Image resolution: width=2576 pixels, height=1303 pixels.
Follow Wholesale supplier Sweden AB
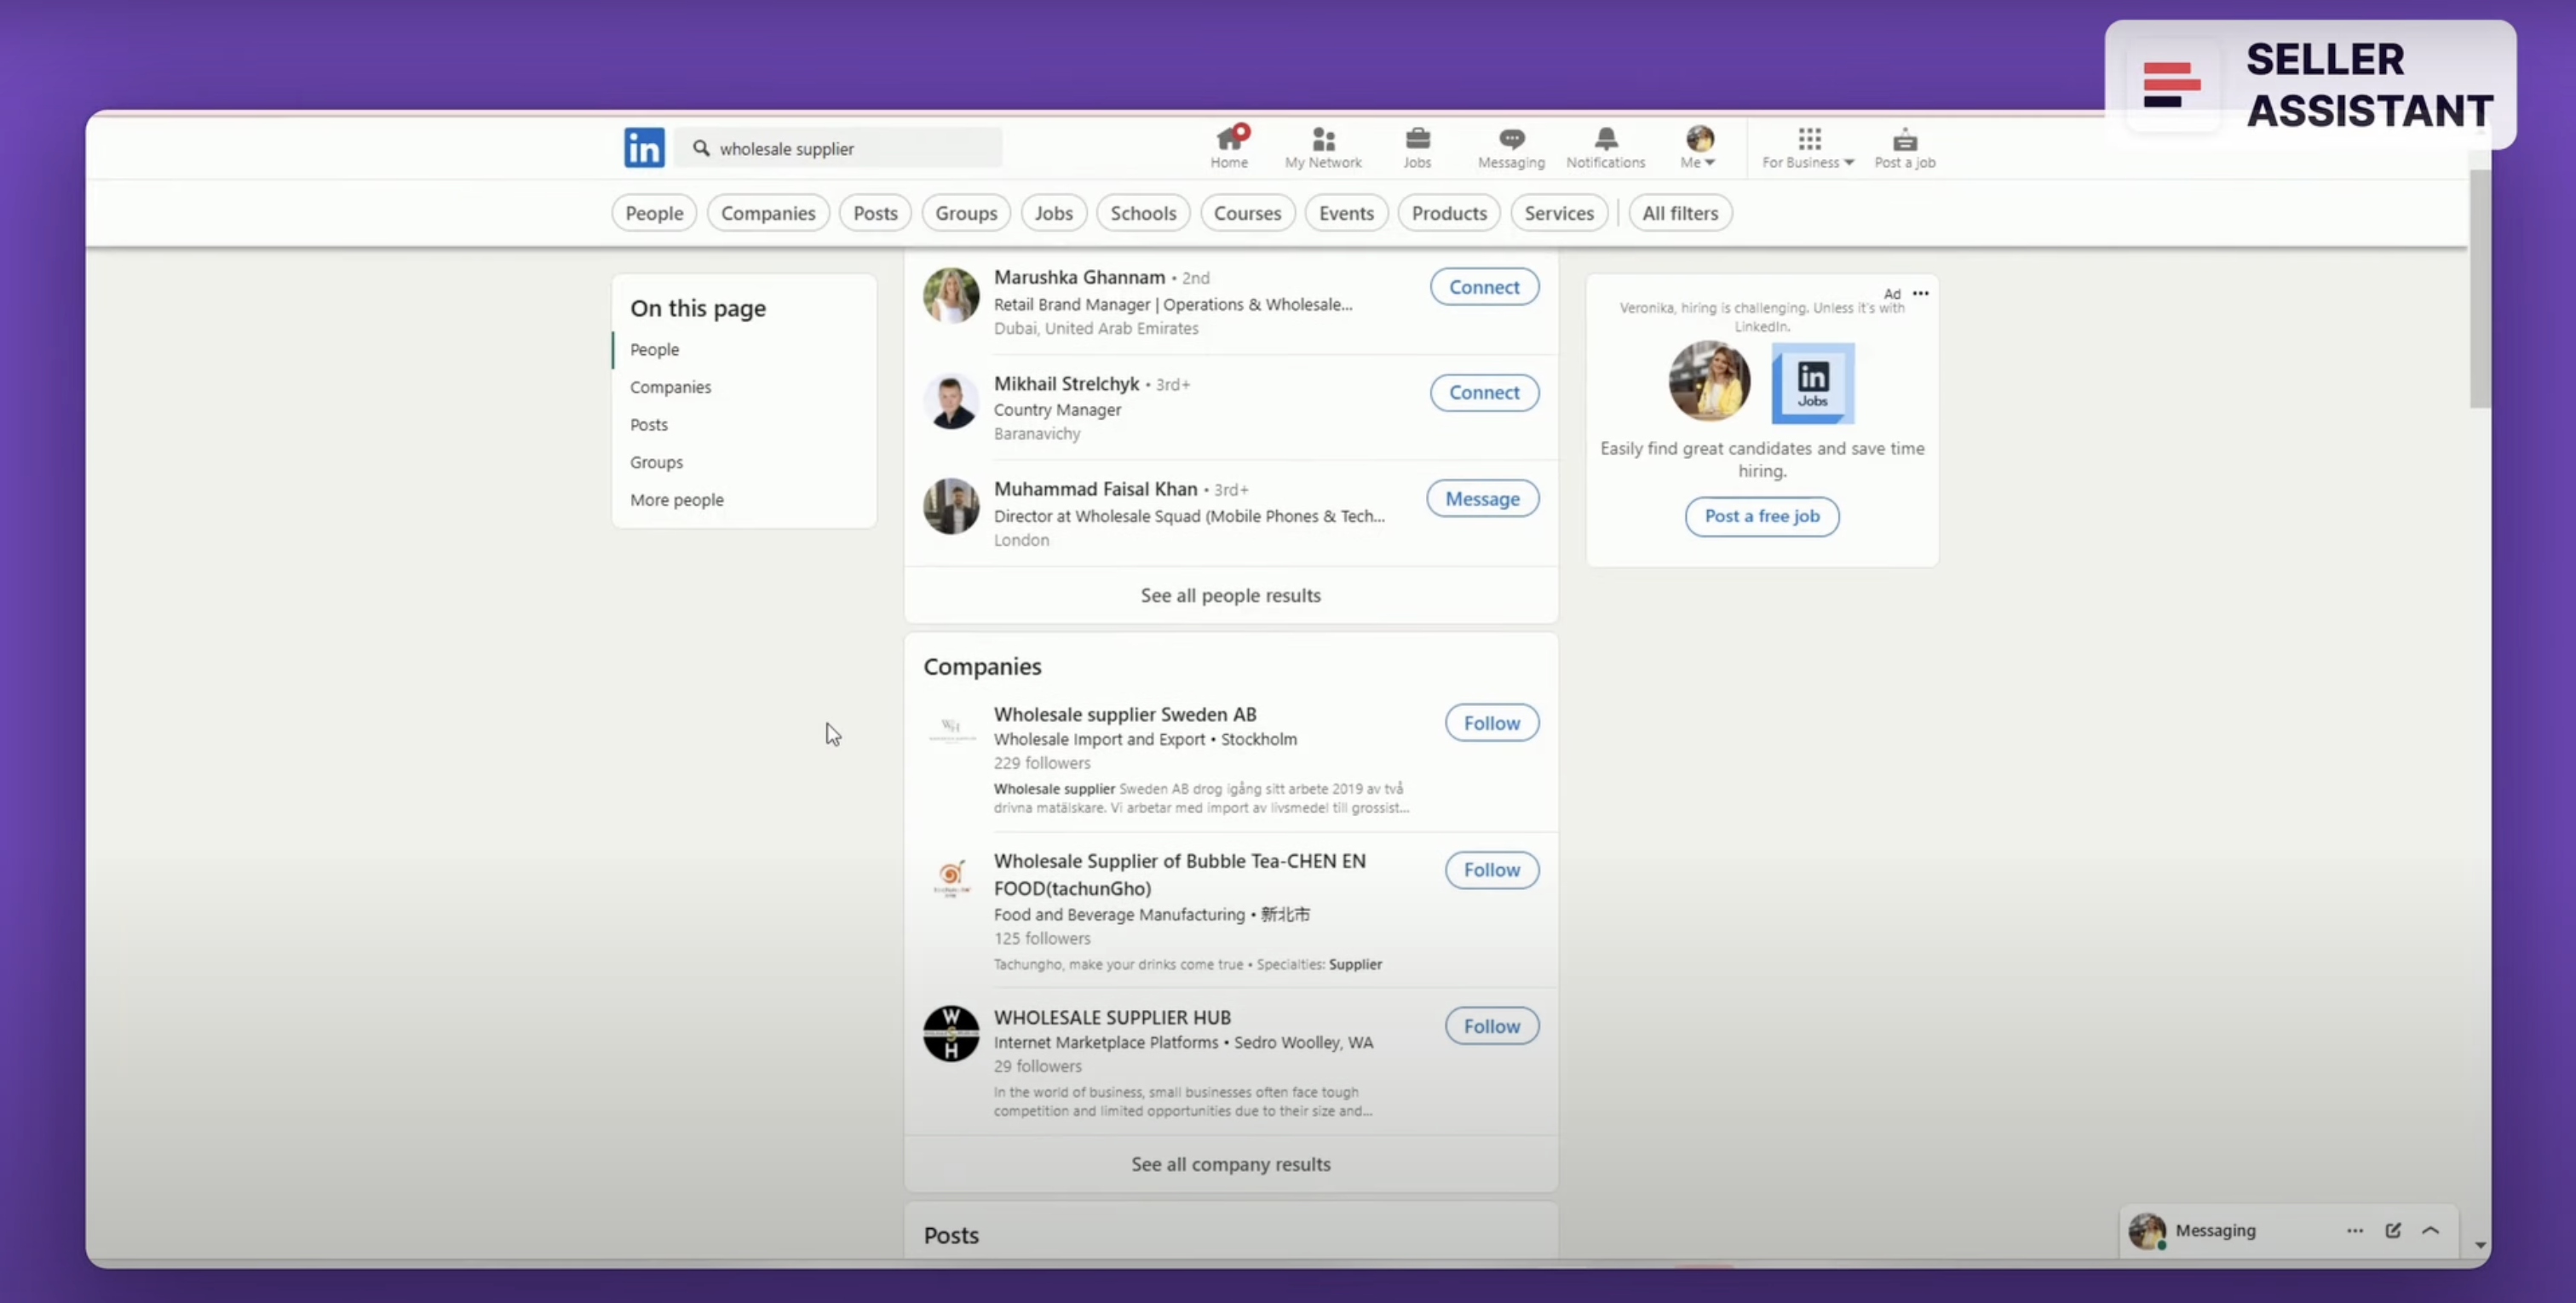1490,723
